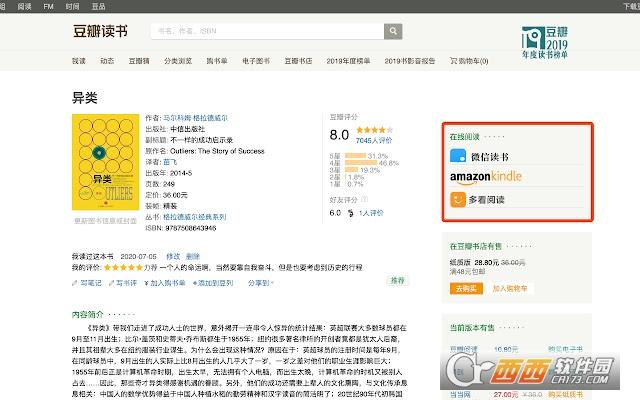Click the translator link 苗飞

pyautogui.click(x=170, y=162)
